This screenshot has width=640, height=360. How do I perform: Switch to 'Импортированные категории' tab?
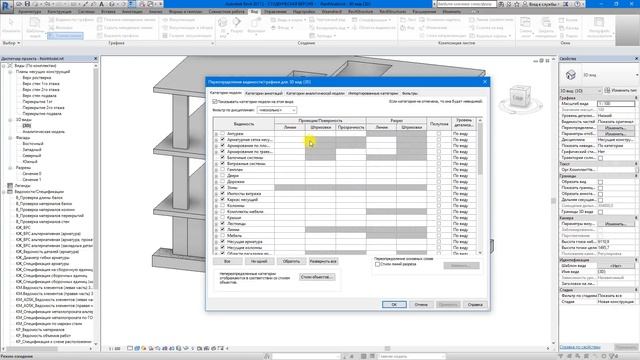373,93
